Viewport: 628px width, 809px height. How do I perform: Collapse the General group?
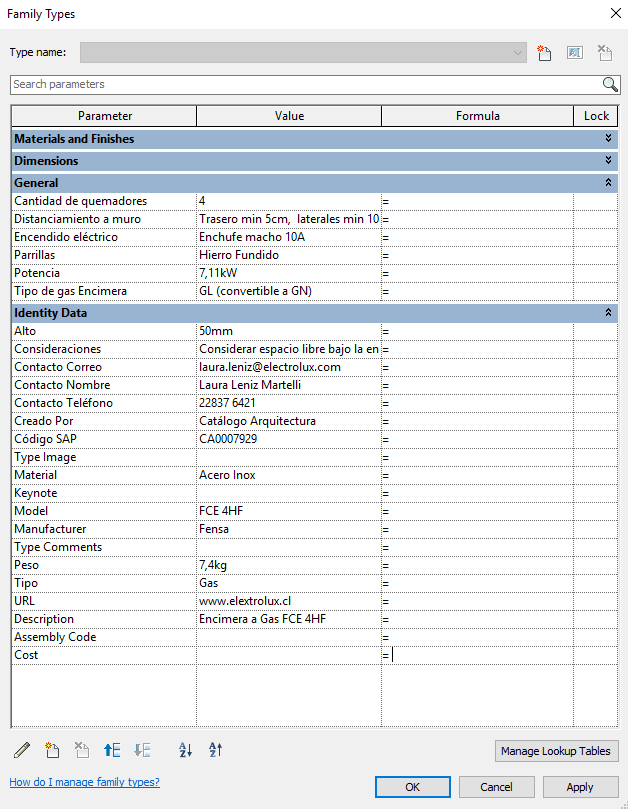coord(608,183)
